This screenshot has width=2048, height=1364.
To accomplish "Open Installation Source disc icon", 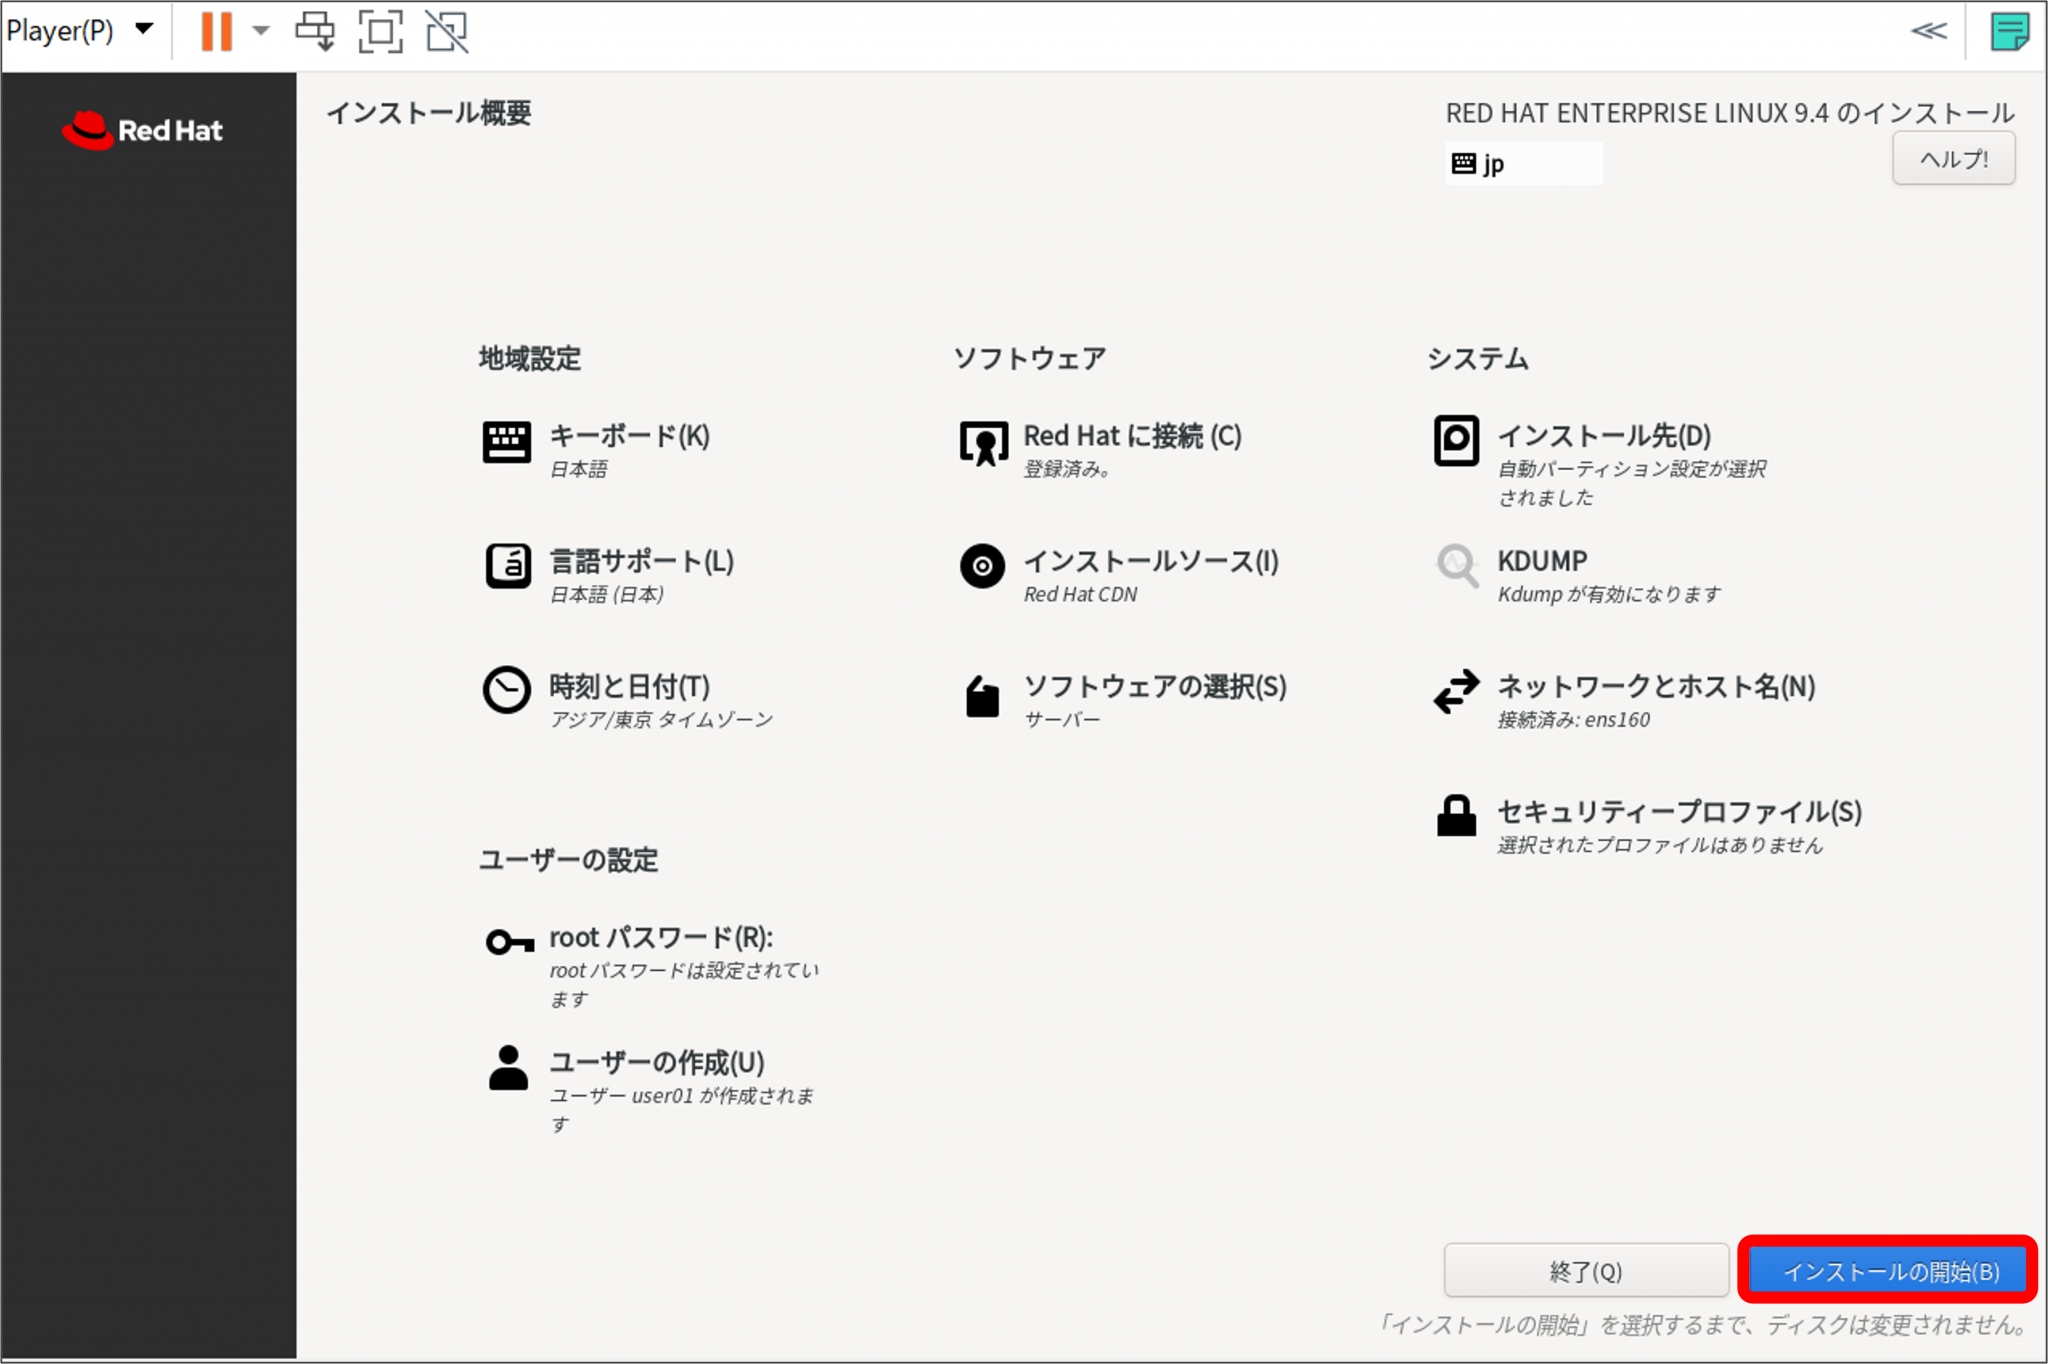I will 982,566.
